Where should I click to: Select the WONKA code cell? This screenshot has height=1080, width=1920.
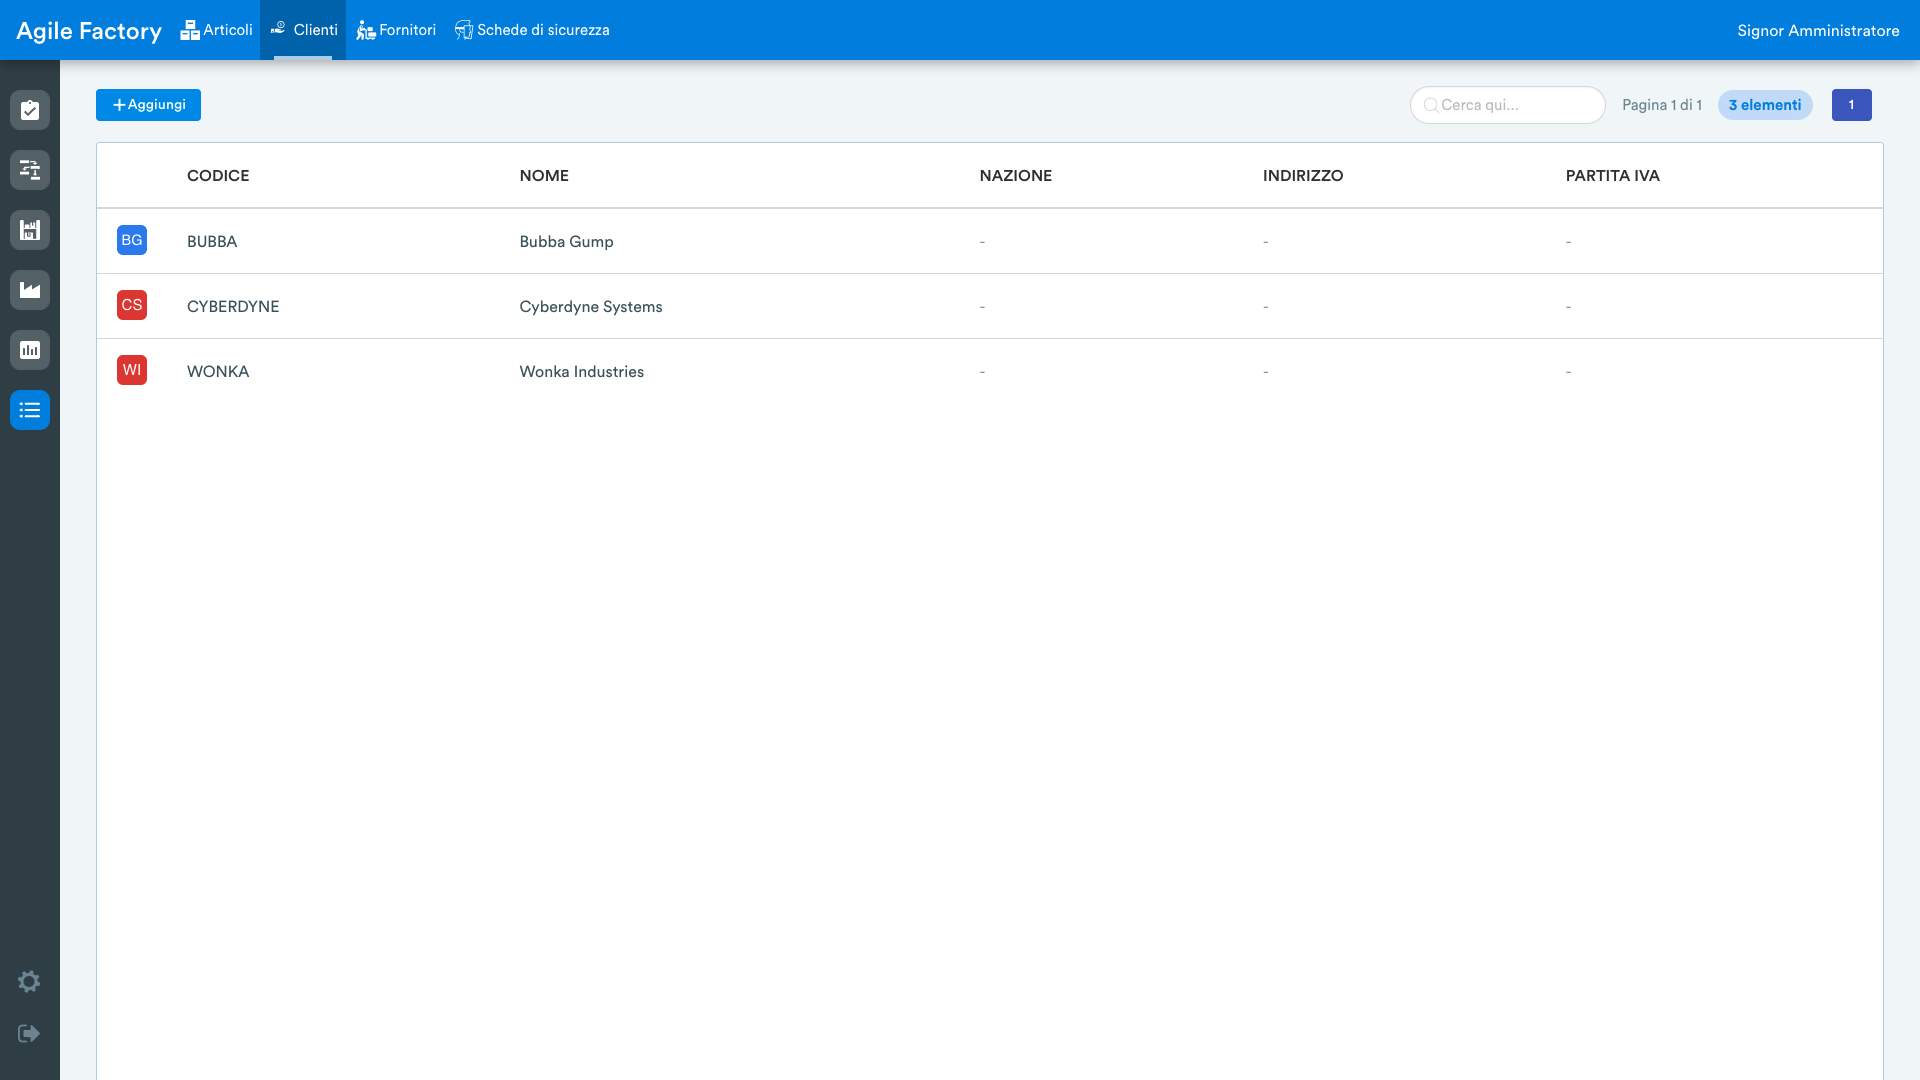[x=218, y=372]
